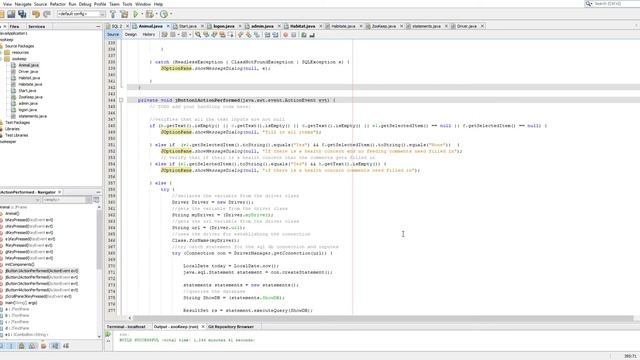
Task: Switch to History view button
Action: (149, 35)
